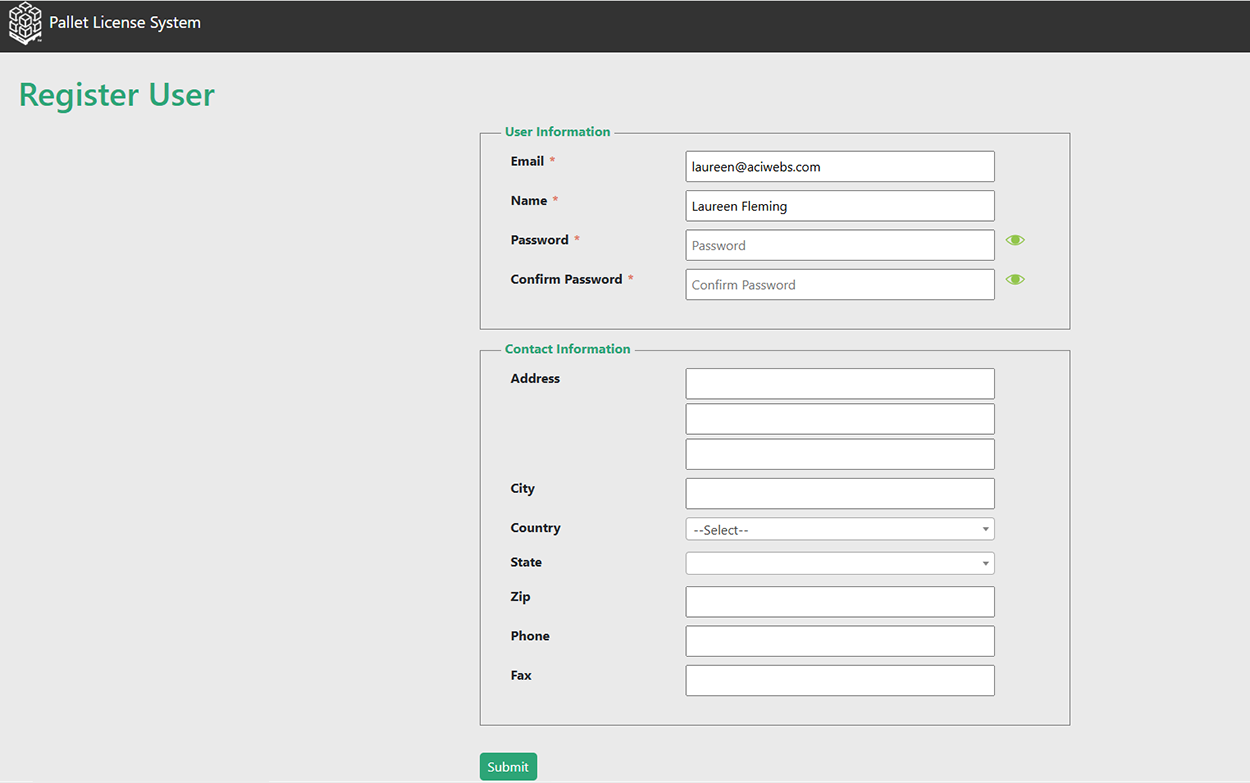Click inside the Name field
The image size is (1250, 783).
tap(839, 205)
